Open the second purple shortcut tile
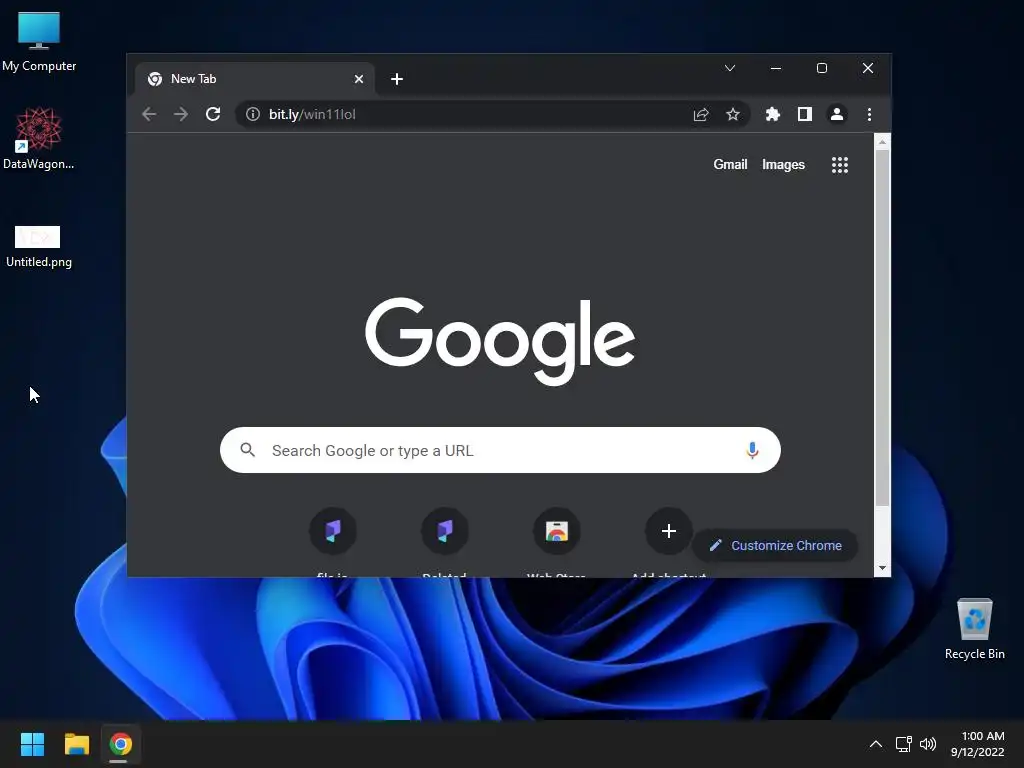The image size is (1024, 768). 445,531
